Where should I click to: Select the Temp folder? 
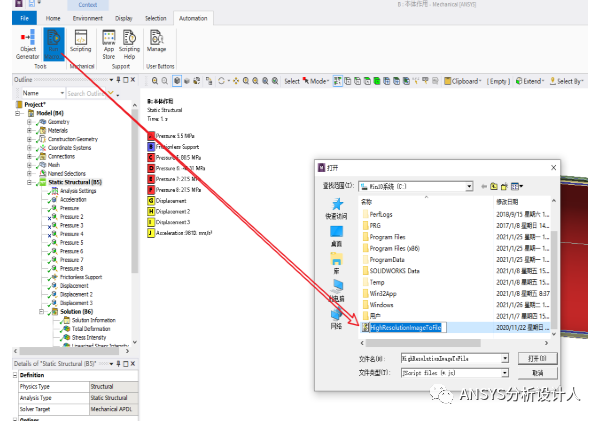(377, 282)
